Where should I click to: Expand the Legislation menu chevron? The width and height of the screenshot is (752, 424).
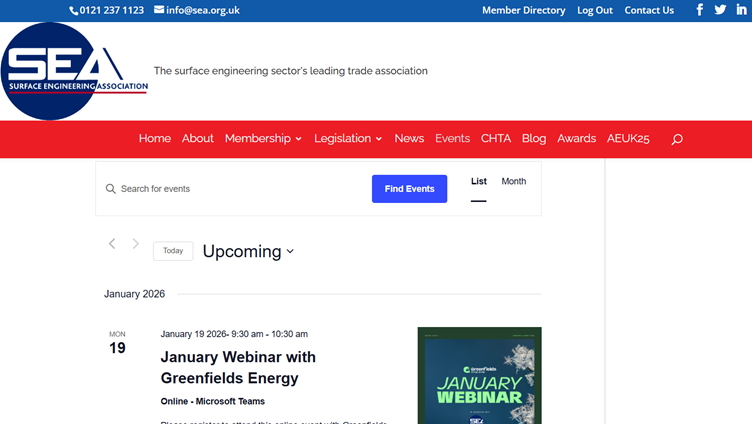click(379, 139)
